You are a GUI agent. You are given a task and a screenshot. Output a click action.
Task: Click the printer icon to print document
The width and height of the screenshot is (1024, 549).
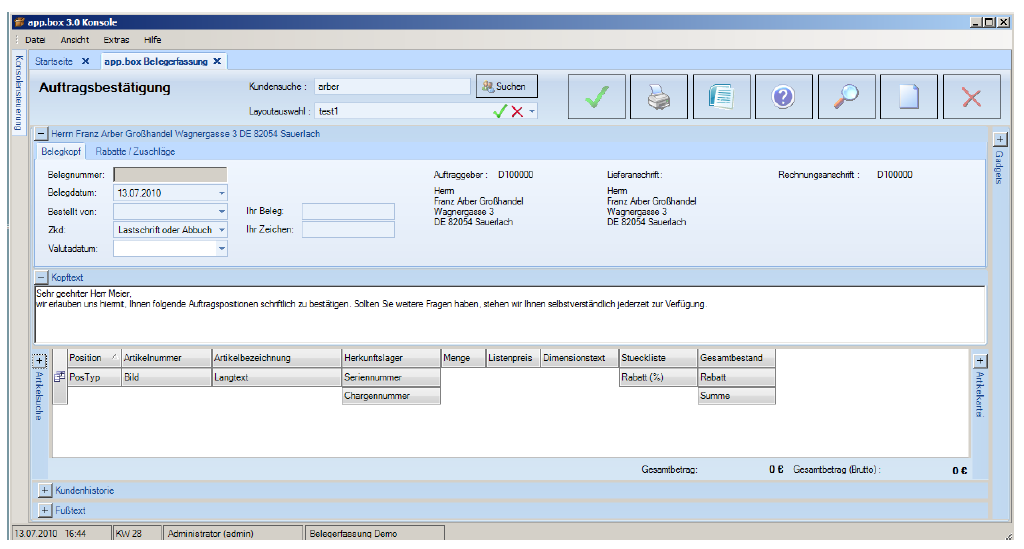click(660, 97)
